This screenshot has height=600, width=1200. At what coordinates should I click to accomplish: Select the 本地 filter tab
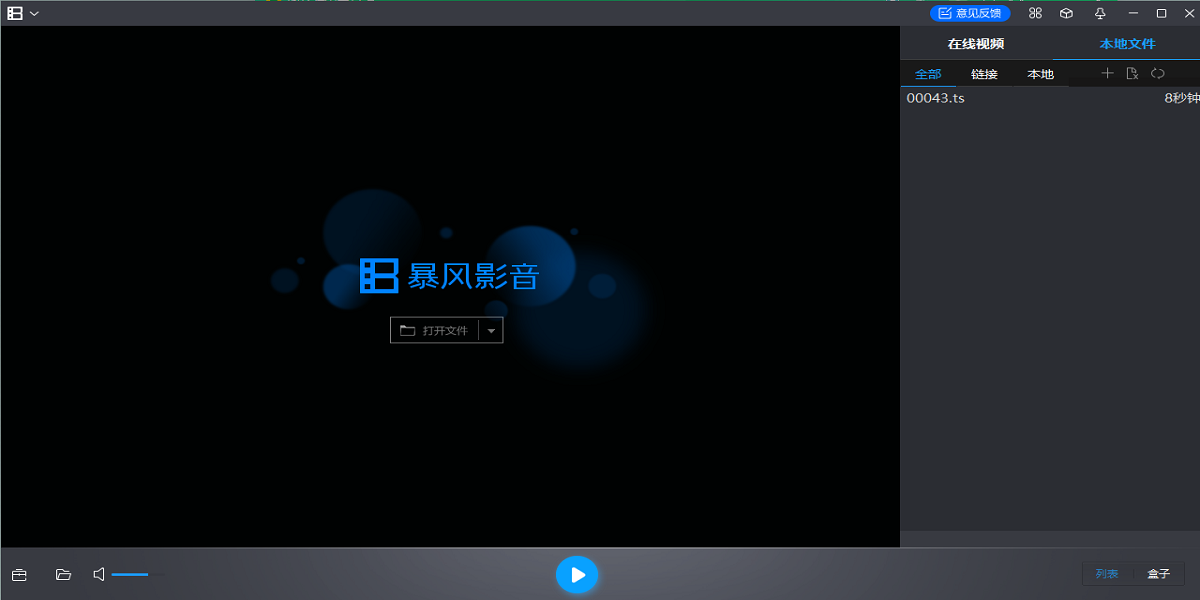click(x=1039, y=73)
